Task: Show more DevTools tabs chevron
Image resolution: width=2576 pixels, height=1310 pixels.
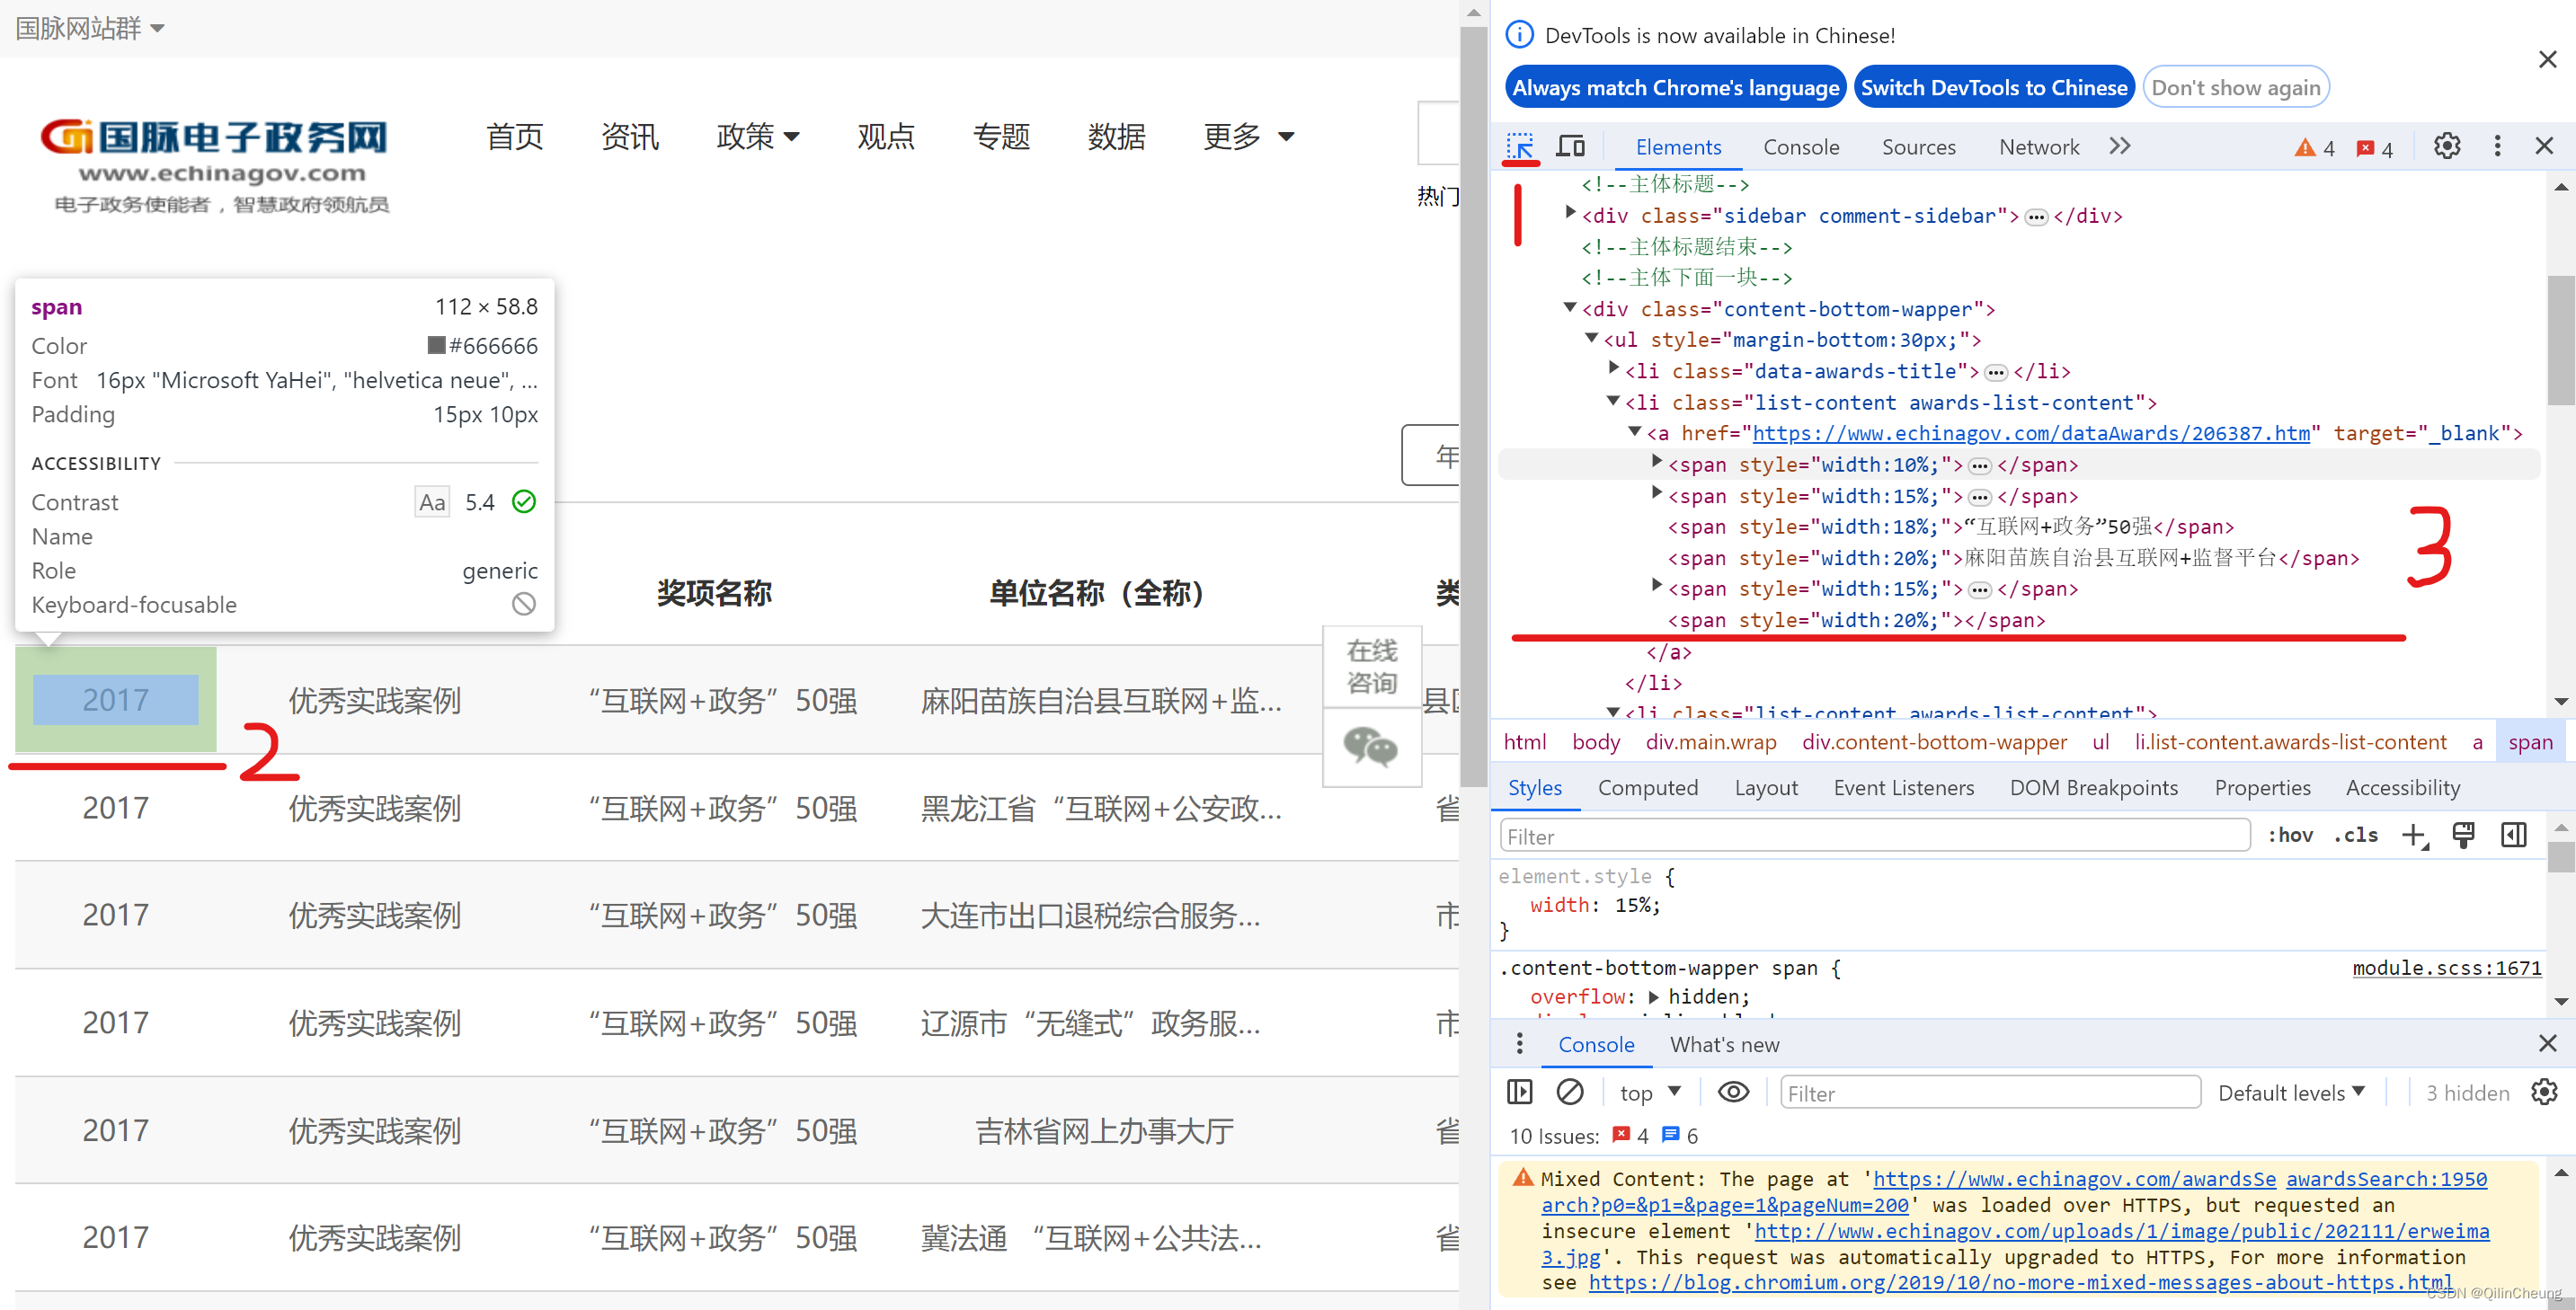Action: click(x=2119, y=146)
